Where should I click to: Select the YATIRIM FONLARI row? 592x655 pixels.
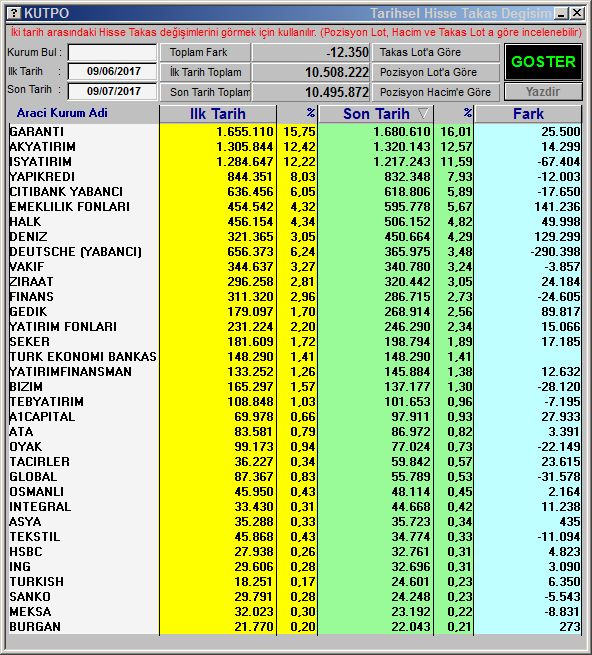(295, 327)
